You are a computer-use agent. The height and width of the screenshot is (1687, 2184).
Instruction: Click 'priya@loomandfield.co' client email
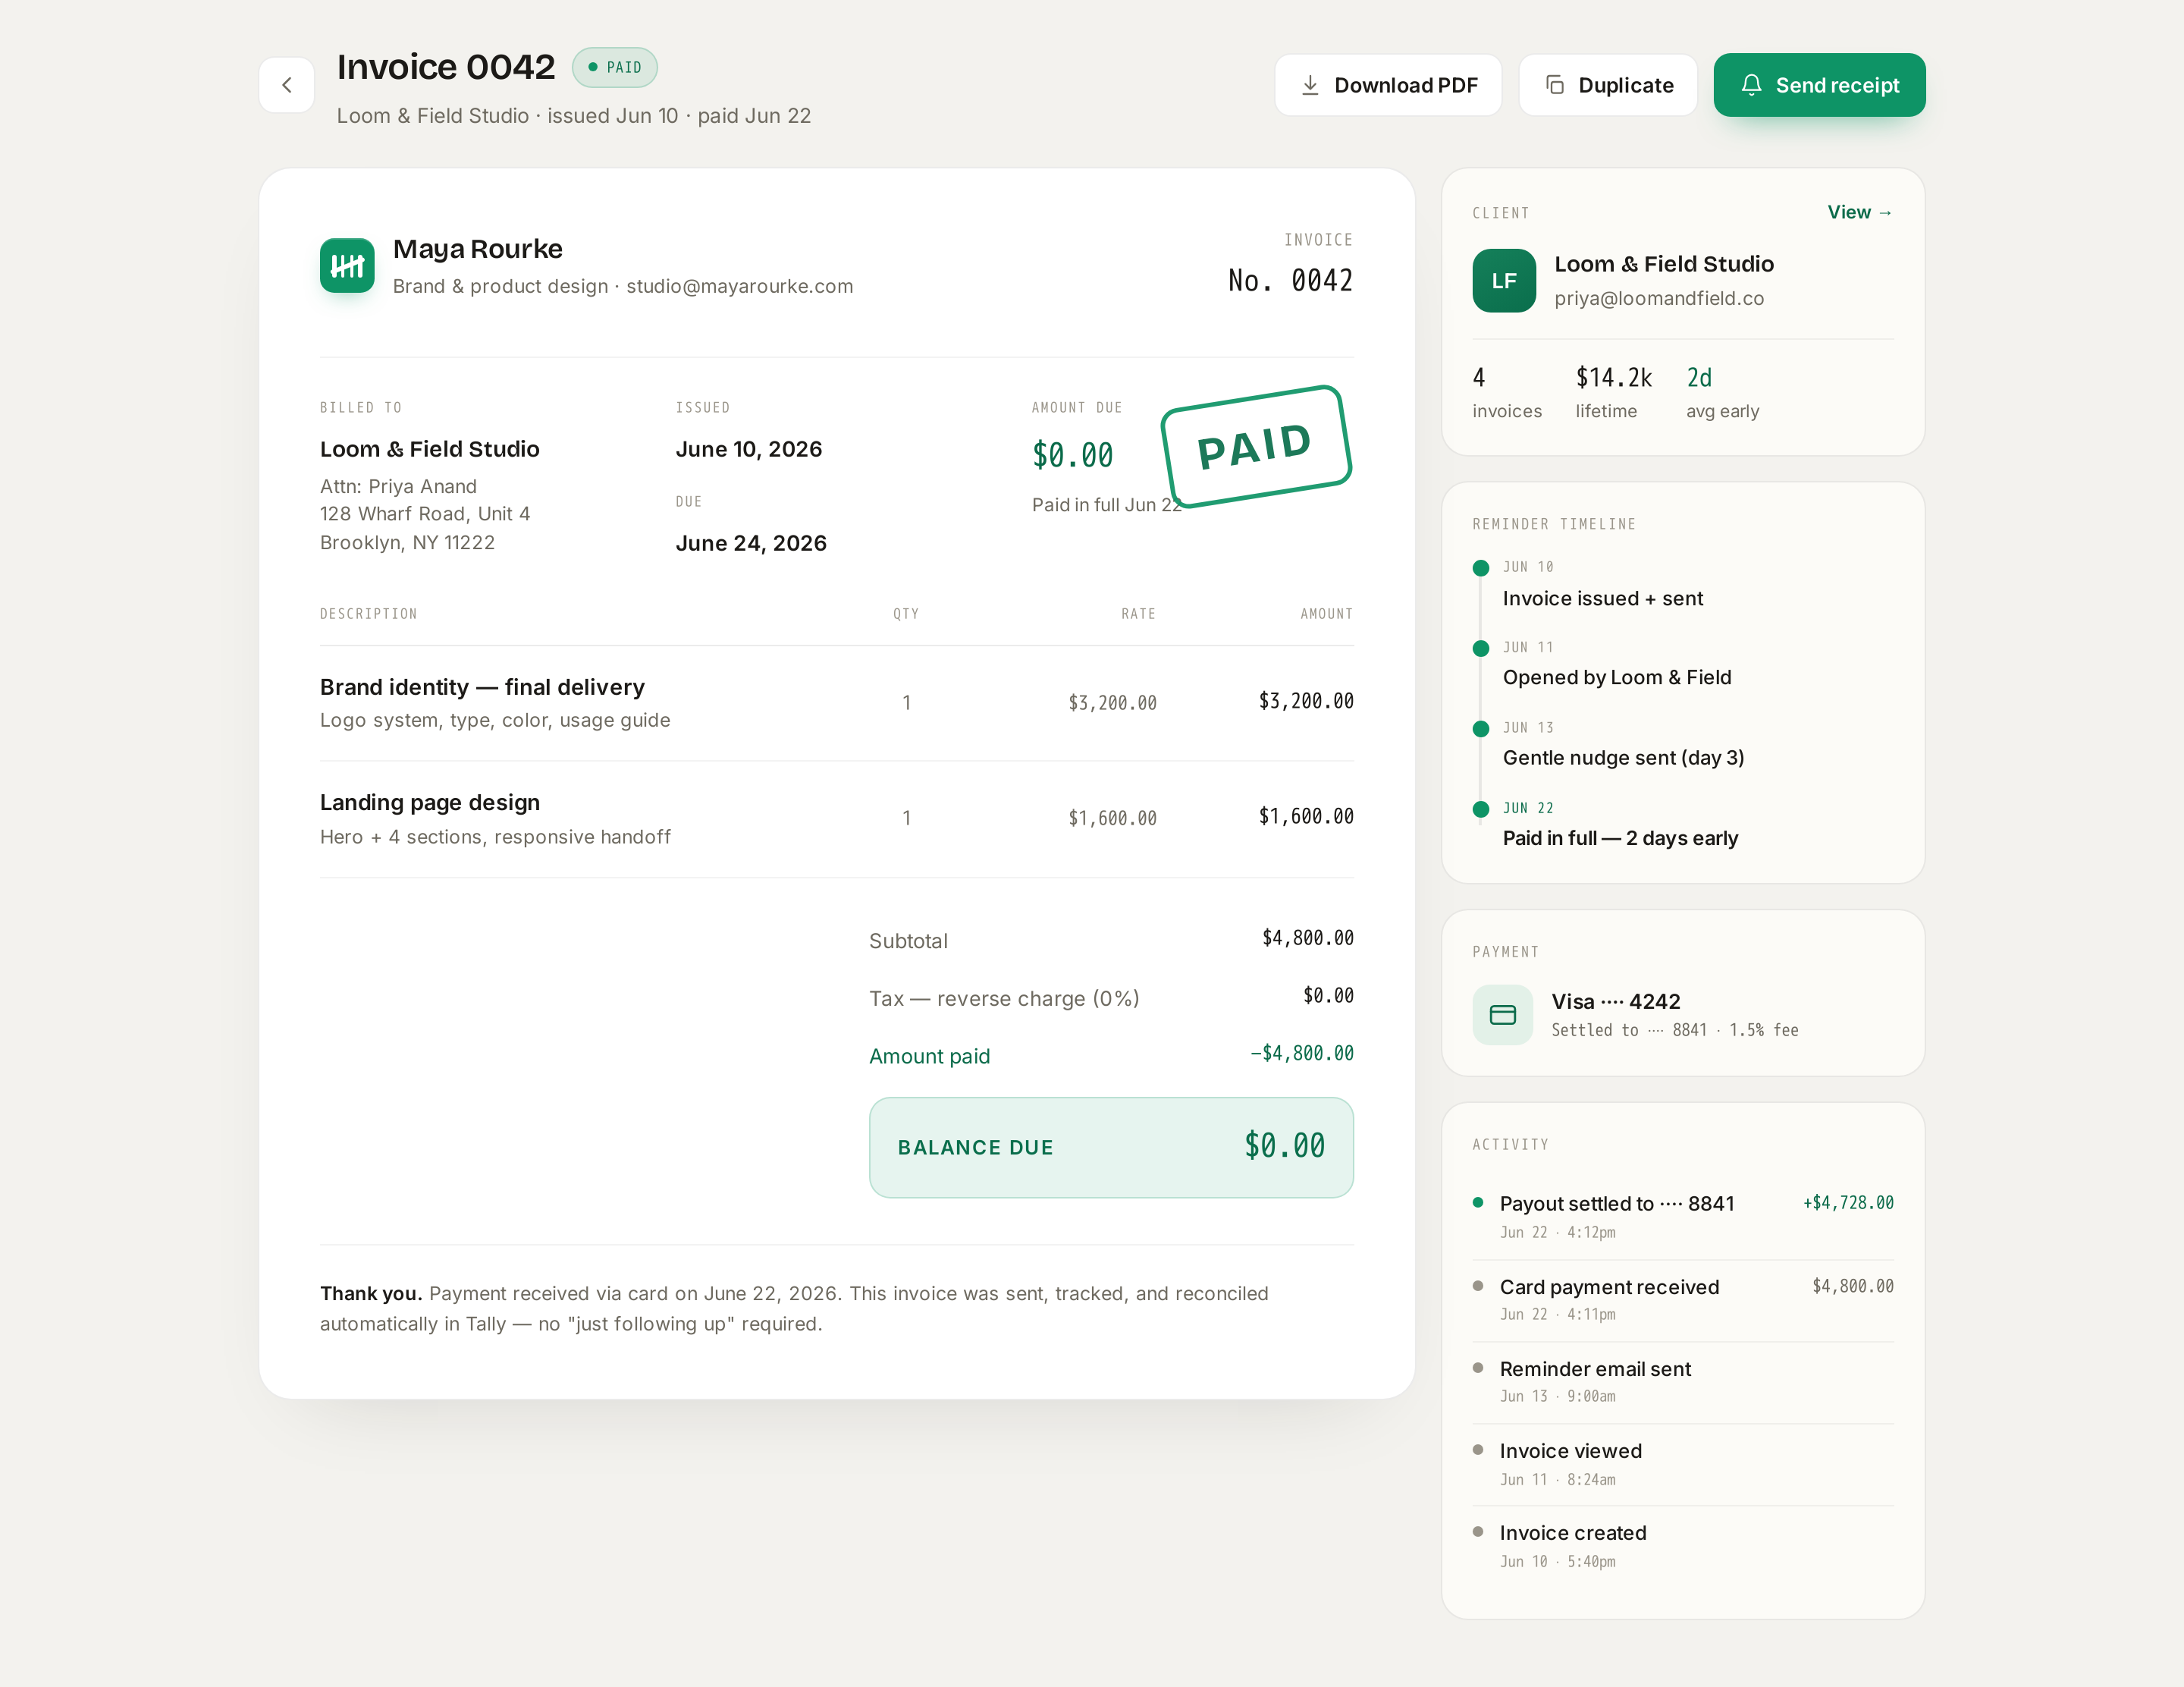1659,298
